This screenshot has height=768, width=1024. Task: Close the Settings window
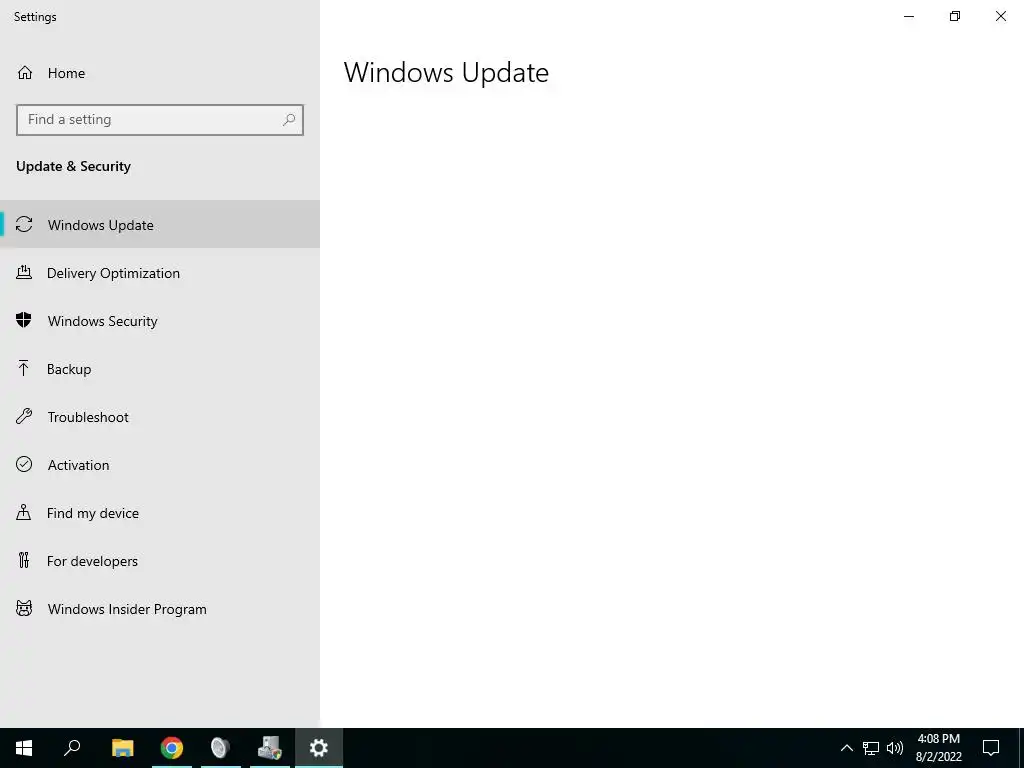[1000, 16]
